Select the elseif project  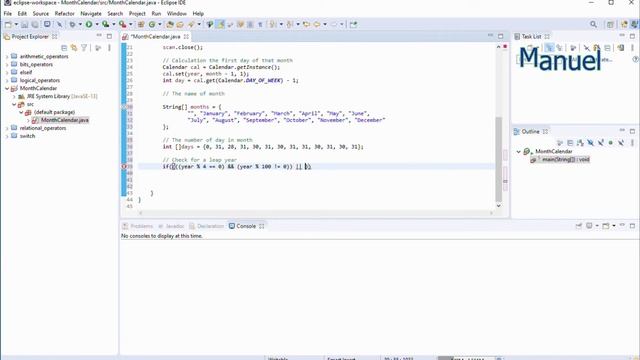(x=26, y=72)
